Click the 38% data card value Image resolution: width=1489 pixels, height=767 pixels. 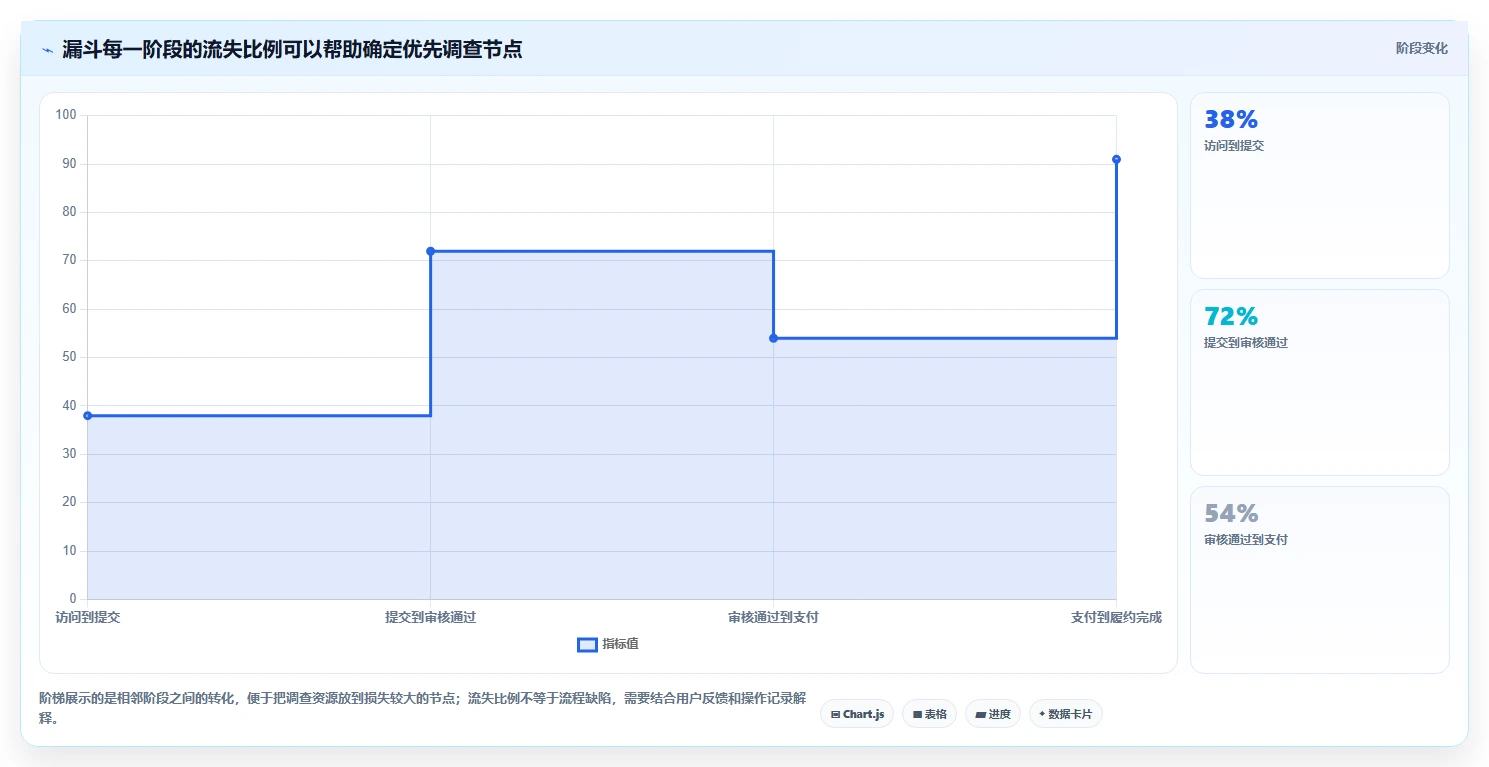click(1231, 120)
